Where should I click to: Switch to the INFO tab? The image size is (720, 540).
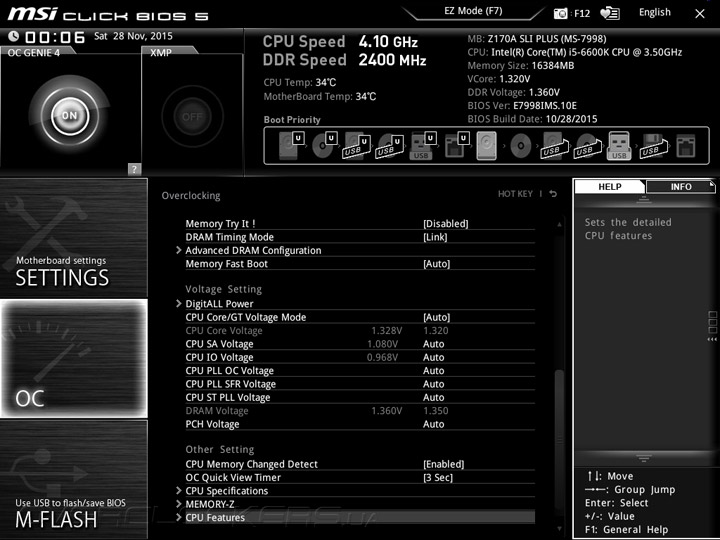tap(681, 186)
